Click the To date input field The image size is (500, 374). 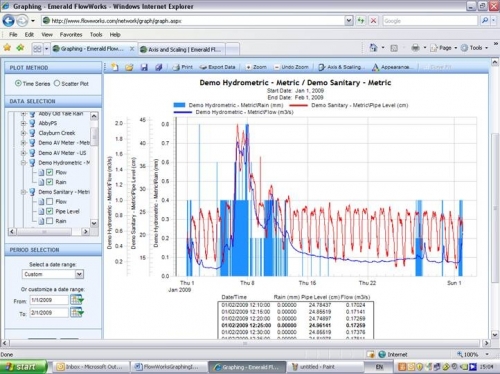tap(49, 313)
